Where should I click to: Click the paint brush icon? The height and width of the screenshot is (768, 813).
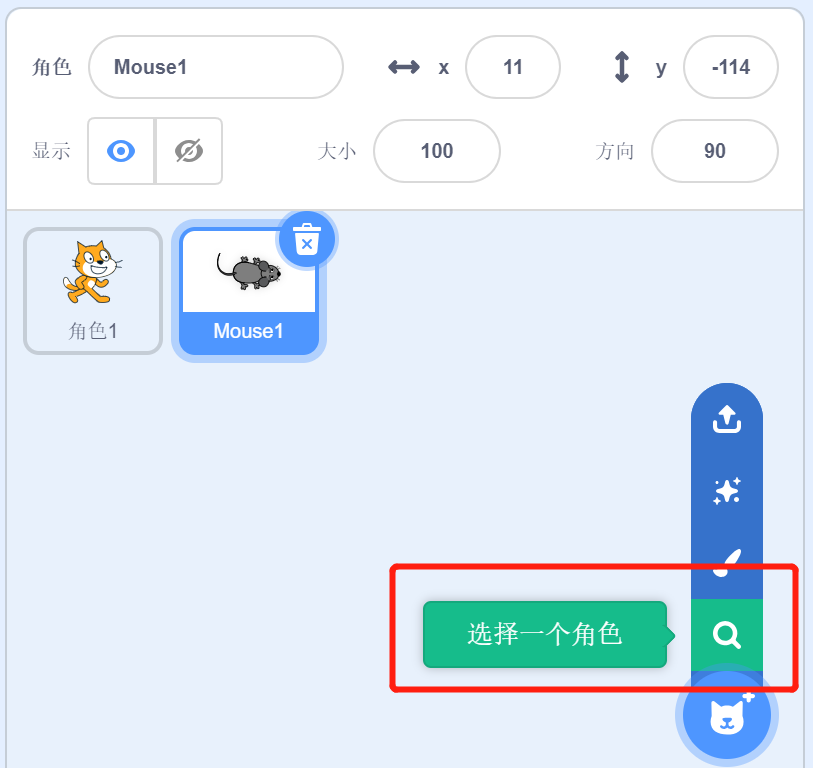726,563
